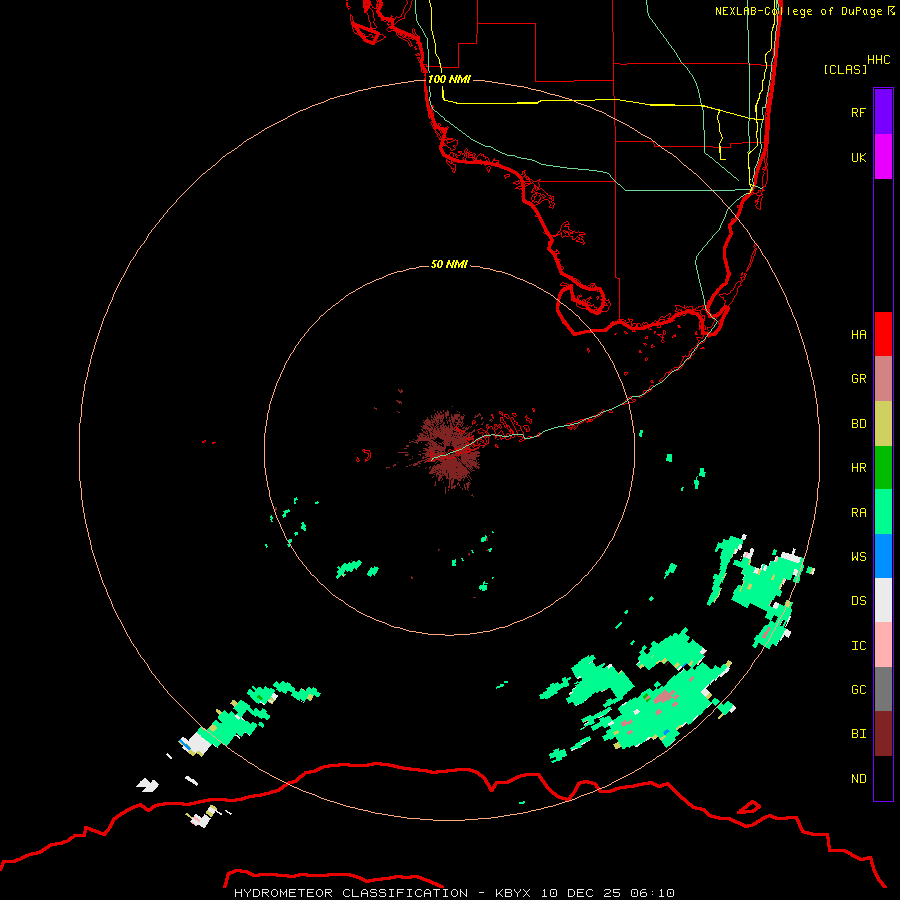Click the IC pink legend swatch

click(883, 645)
